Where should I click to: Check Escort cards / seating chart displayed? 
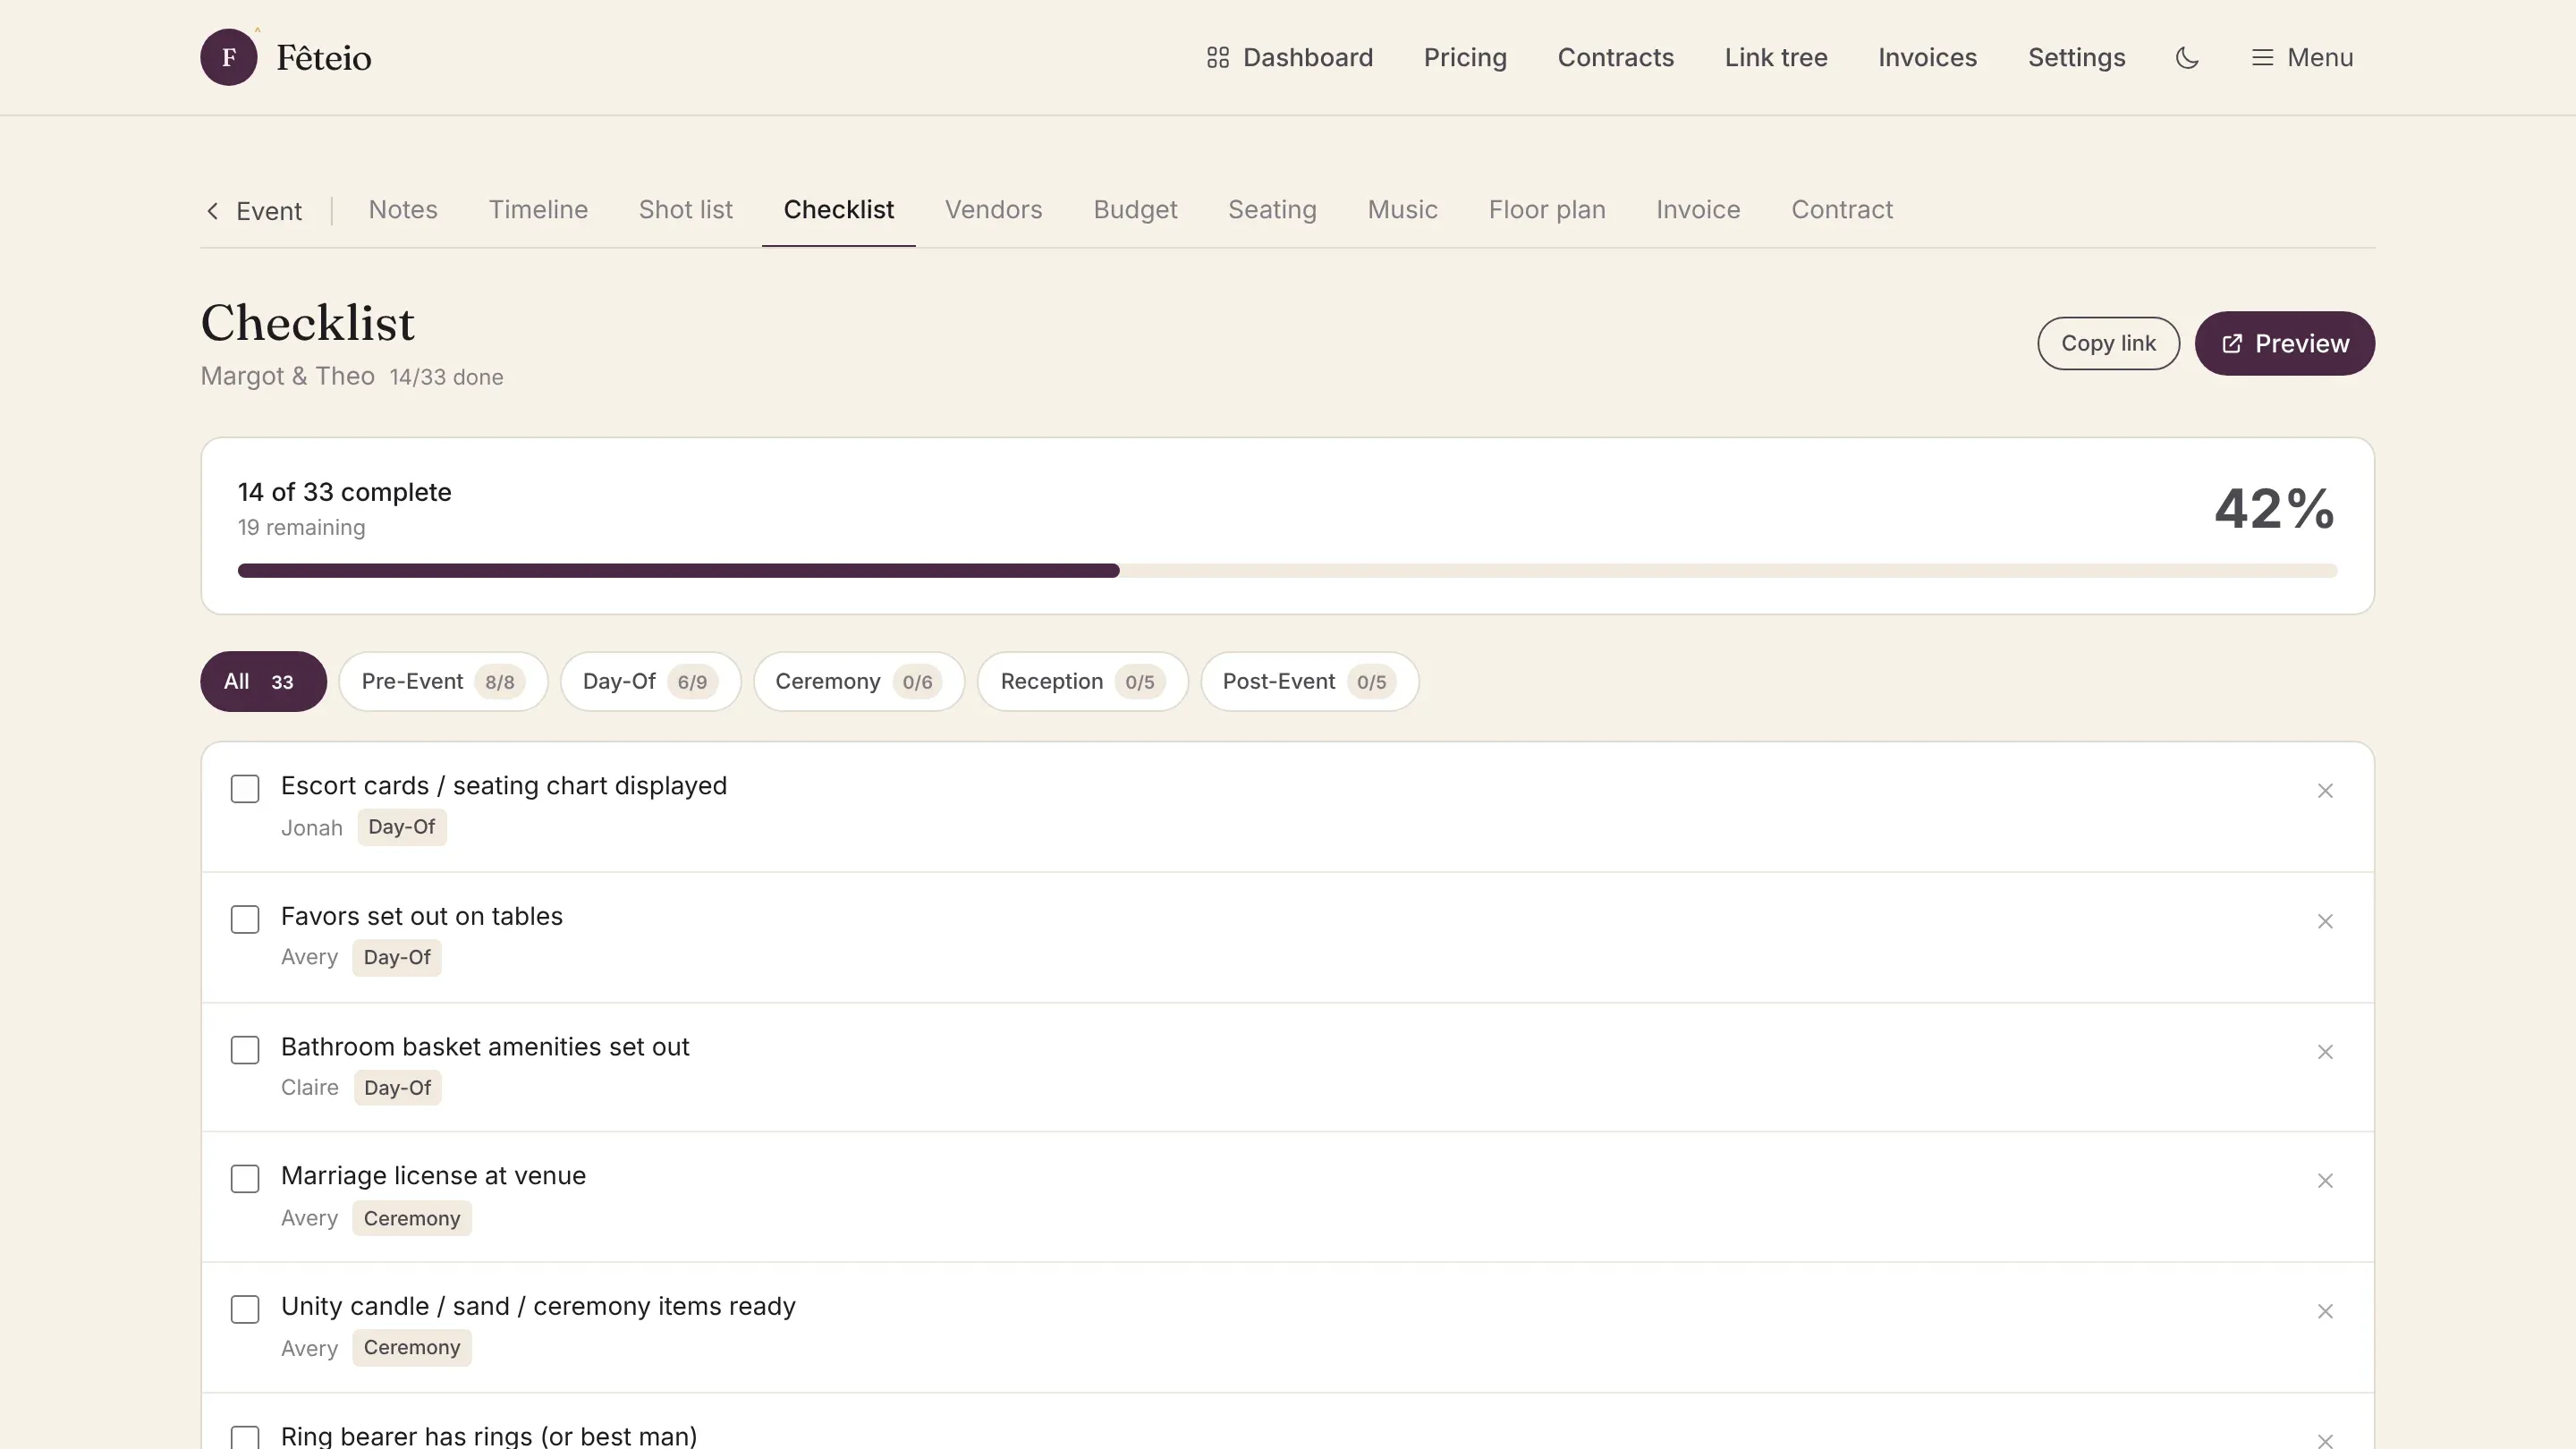pos(245,789)
